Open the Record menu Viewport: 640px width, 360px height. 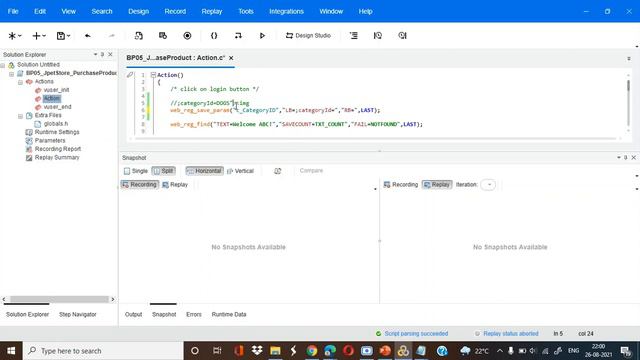pyautogui.click(x=175, y=11)
